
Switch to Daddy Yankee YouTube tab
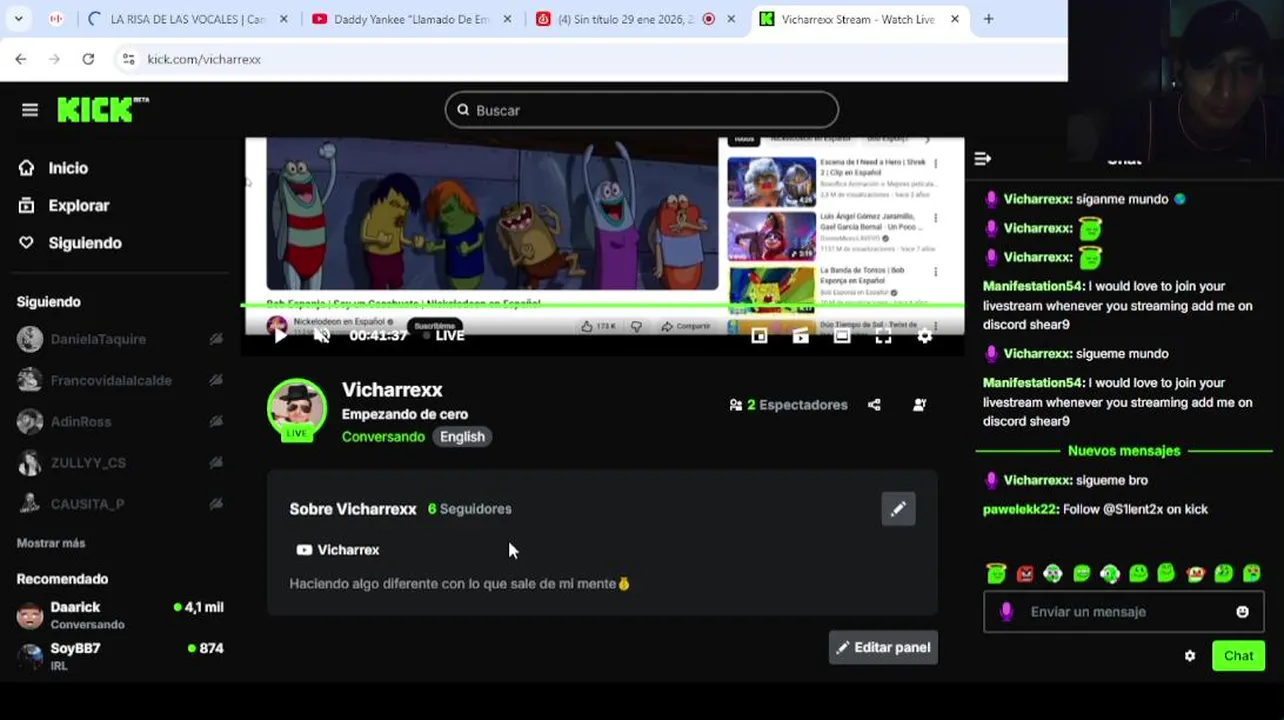pos(413,19)
